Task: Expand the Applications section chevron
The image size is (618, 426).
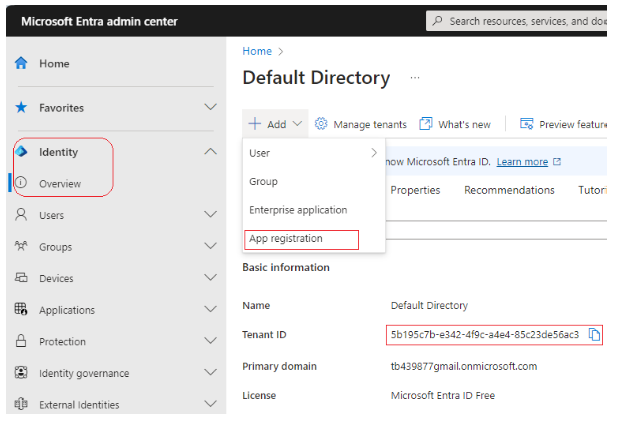Action: [x=210, y=309]
